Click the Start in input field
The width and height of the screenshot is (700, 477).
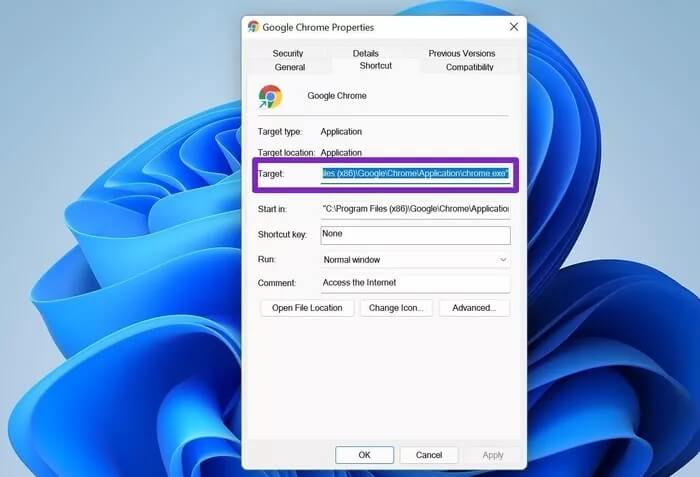(415, 209)
